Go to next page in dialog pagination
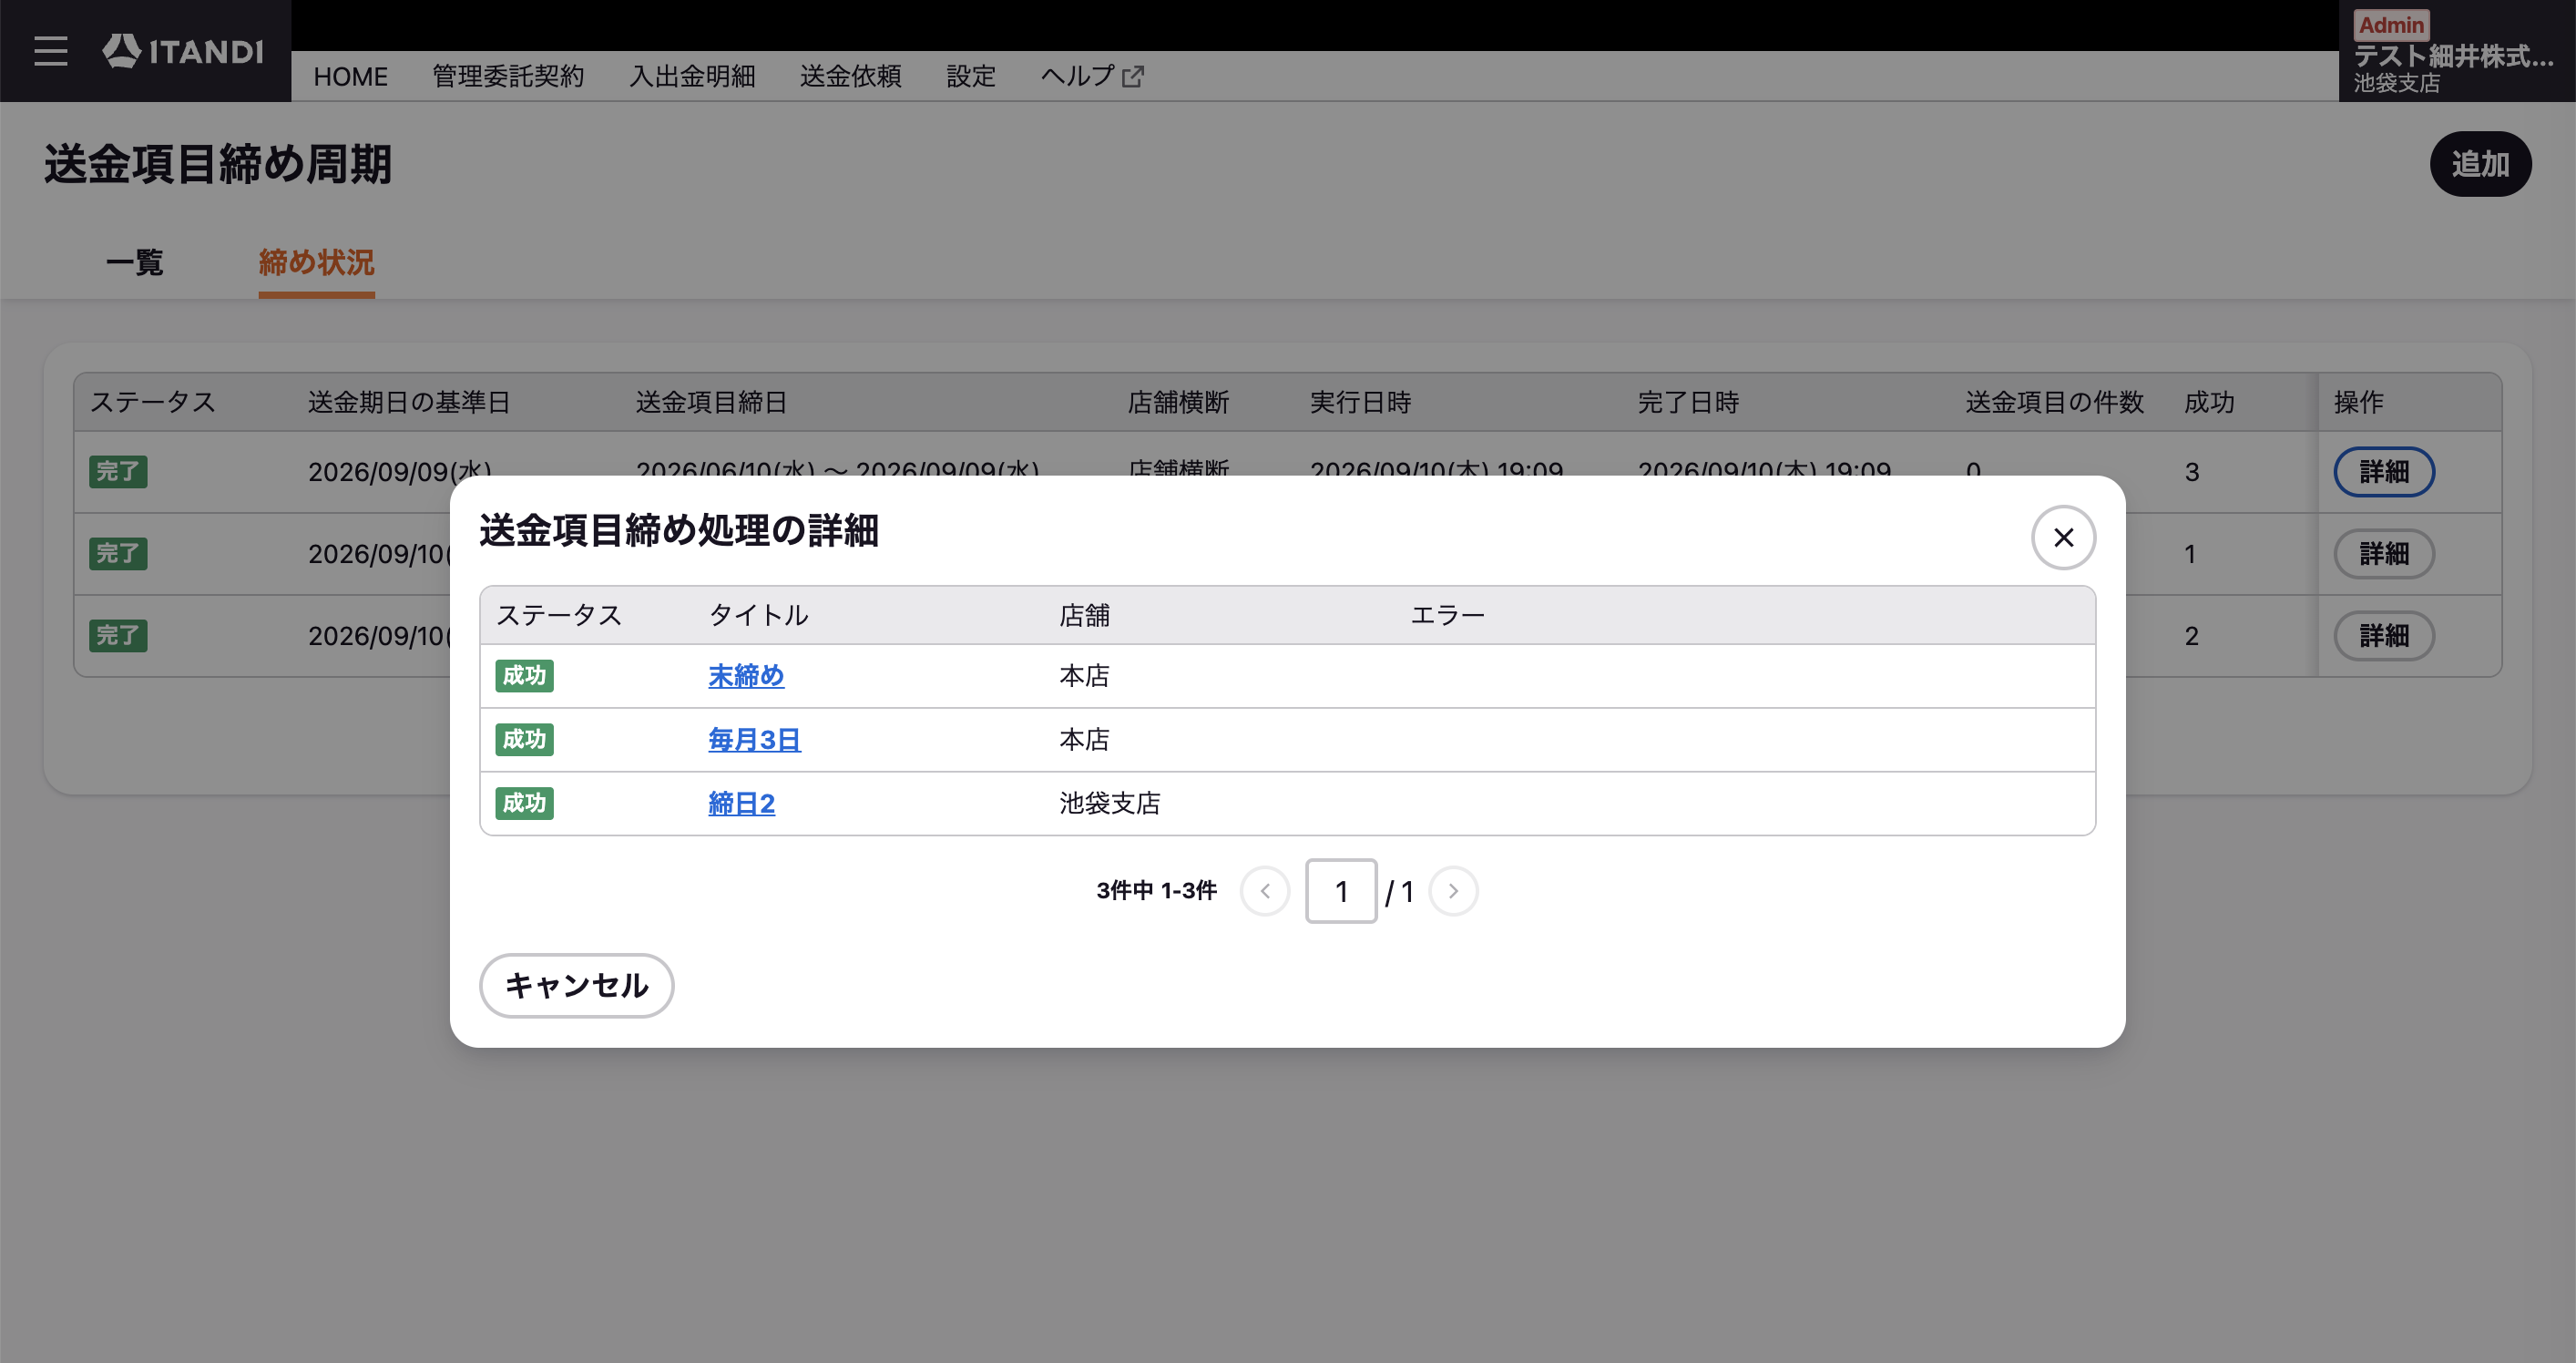Viewport: 2576px width, 1363px height. [1453, 890]
